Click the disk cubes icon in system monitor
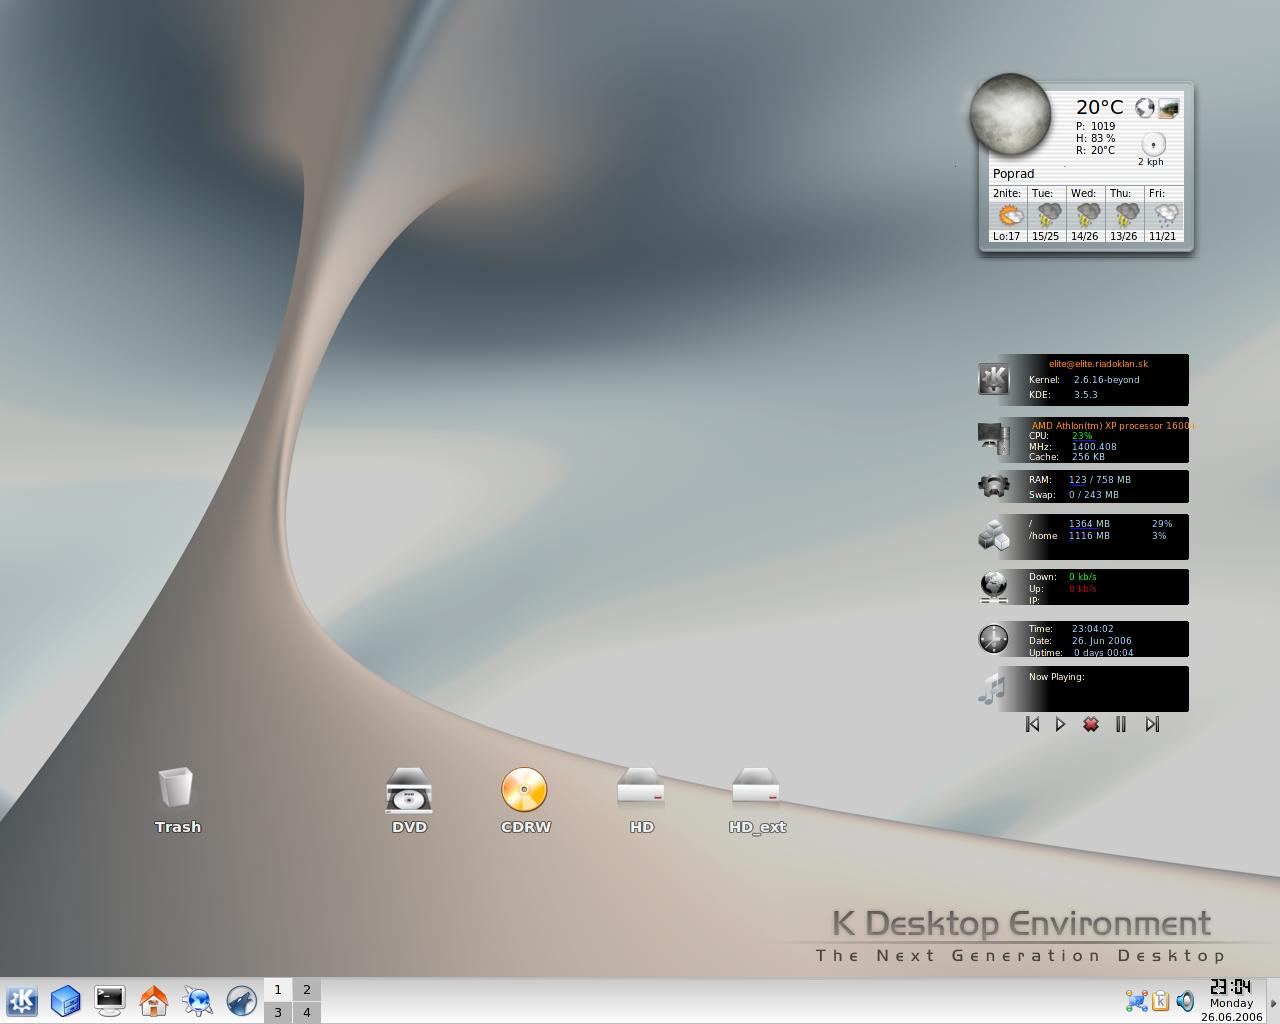 [993, 535]
